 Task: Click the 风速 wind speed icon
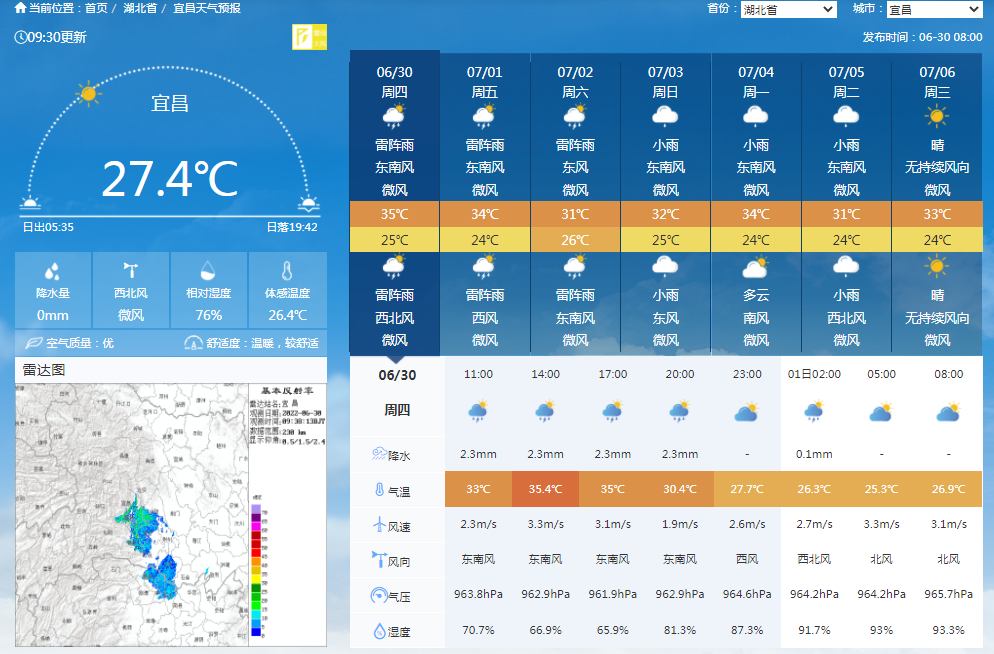coord(379,525)
